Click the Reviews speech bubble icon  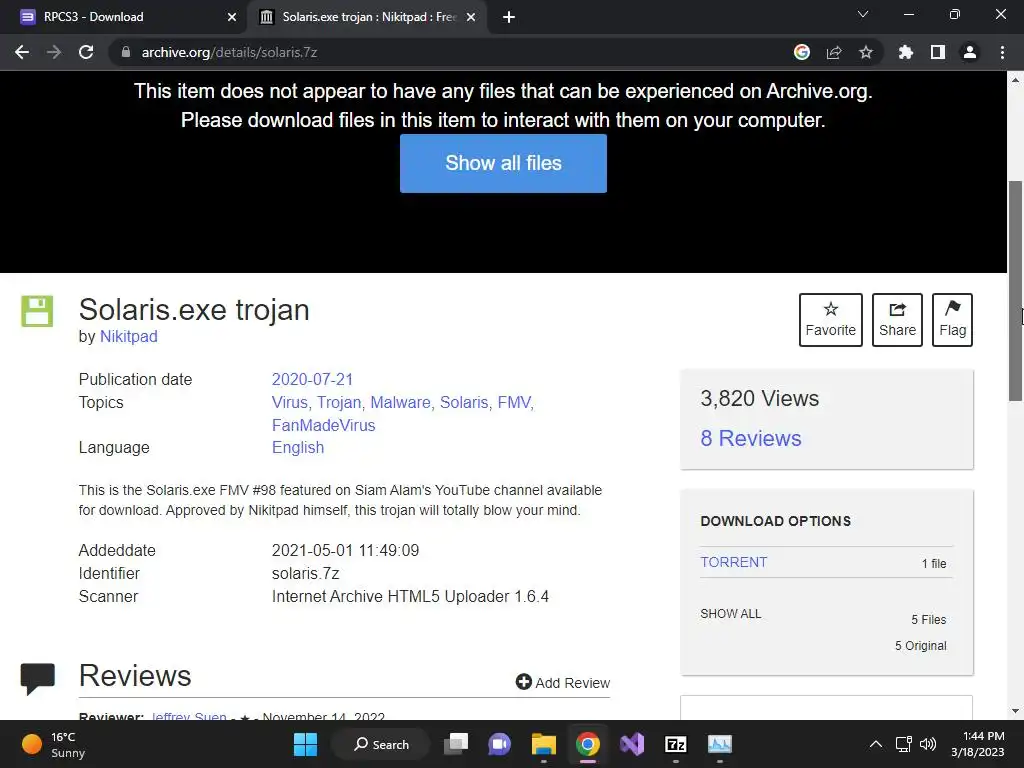[x=37, y=679]
